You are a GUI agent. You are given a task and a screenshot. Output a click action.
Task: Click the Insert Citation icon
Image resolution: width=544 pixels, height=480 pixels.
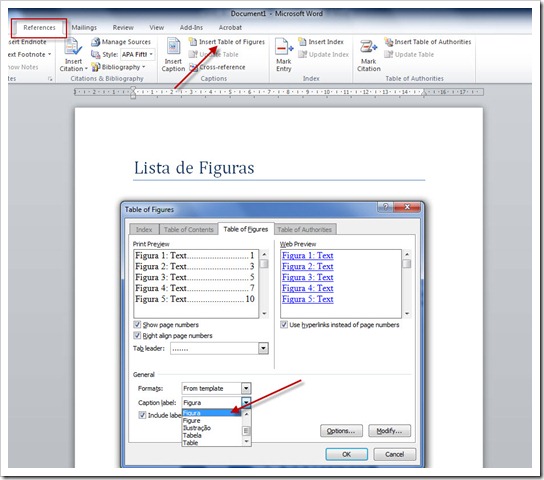tap(73, 47)
